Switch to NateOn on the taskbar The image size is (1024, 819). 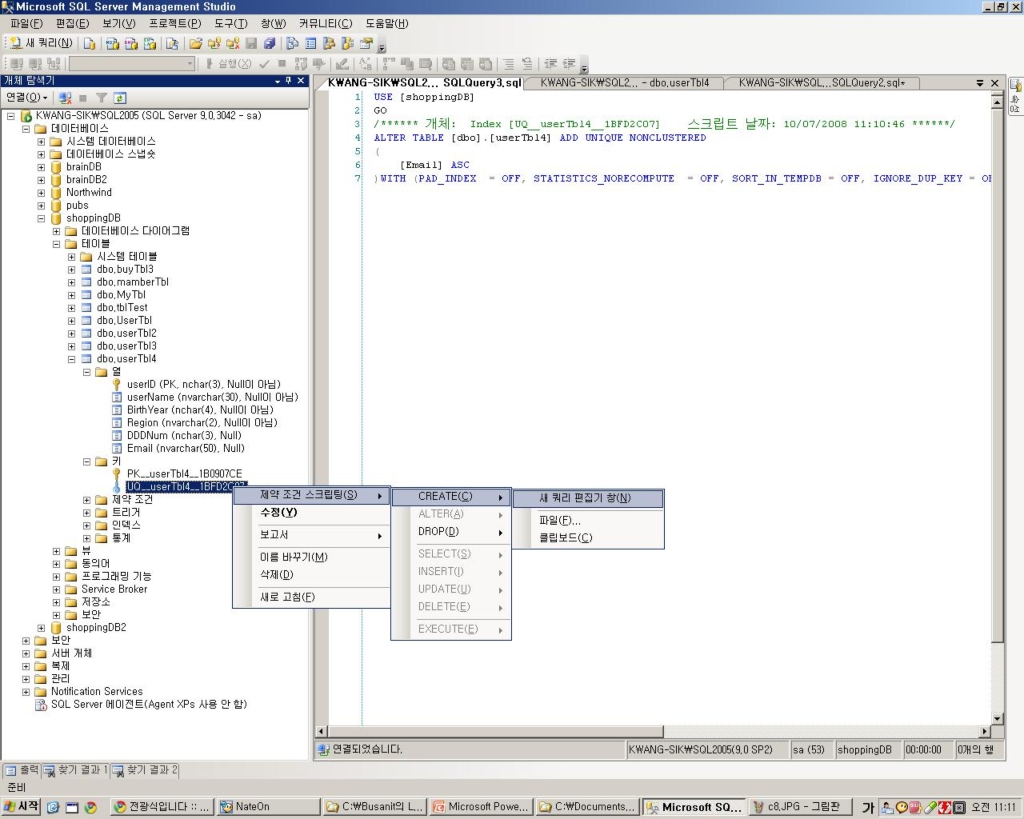tap(268, 807)
